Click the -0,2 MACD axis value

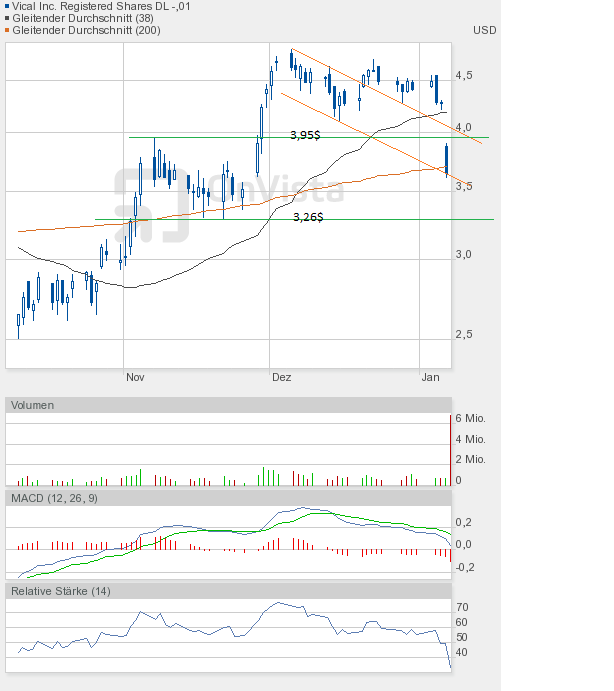tap(465, 567)
